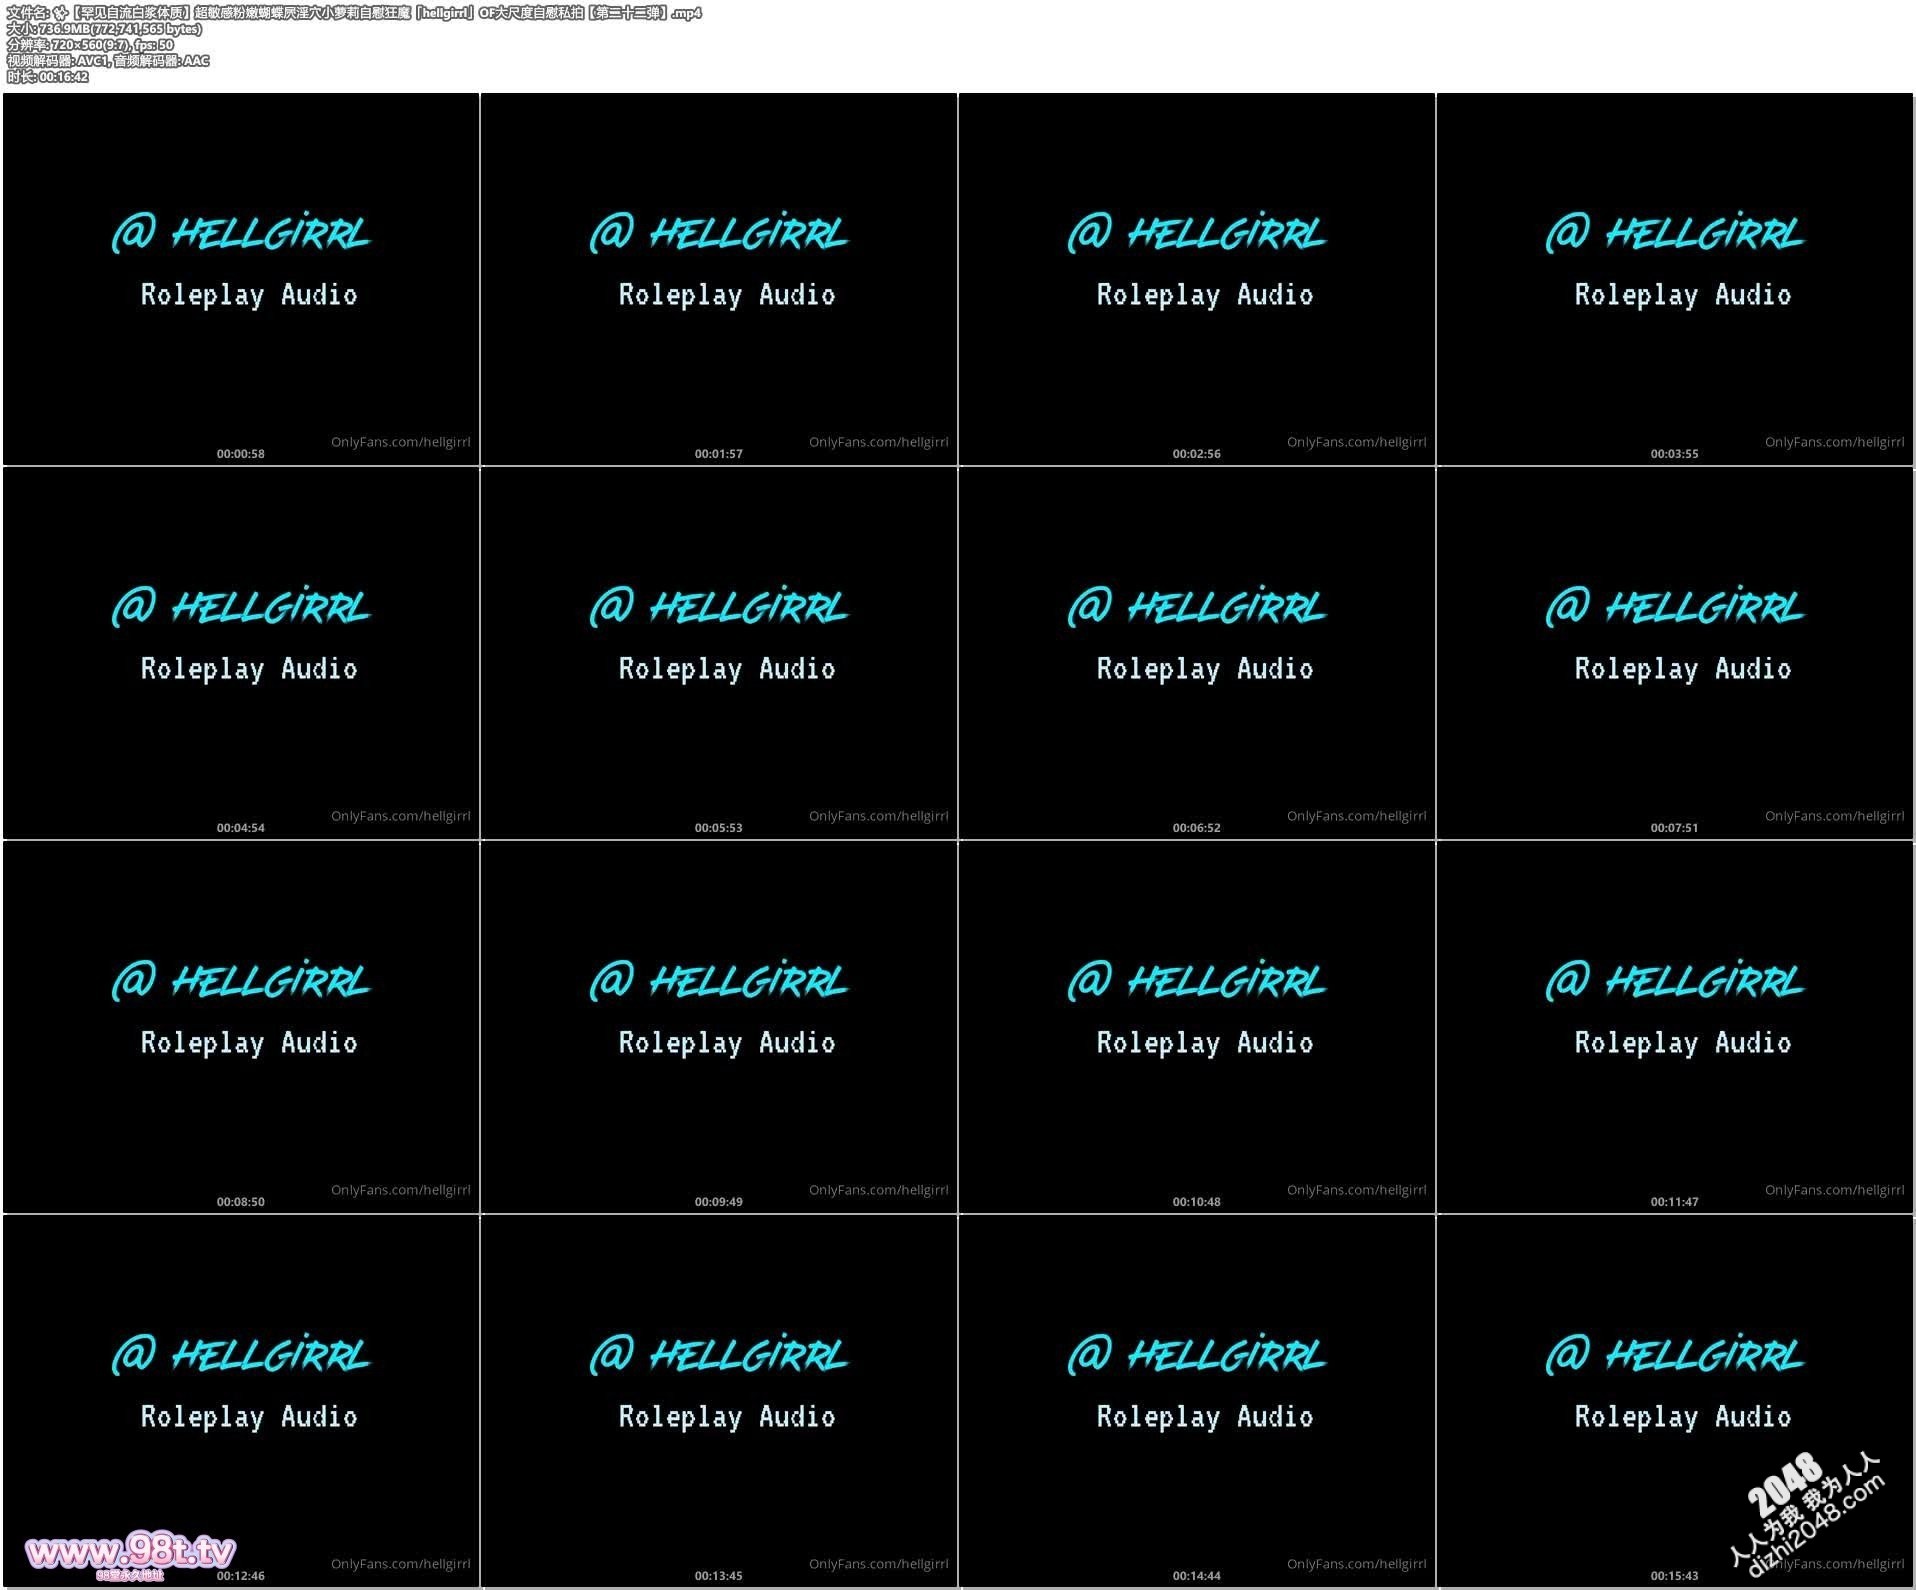Open the frame timestamped 00:15:43

1675,1401
